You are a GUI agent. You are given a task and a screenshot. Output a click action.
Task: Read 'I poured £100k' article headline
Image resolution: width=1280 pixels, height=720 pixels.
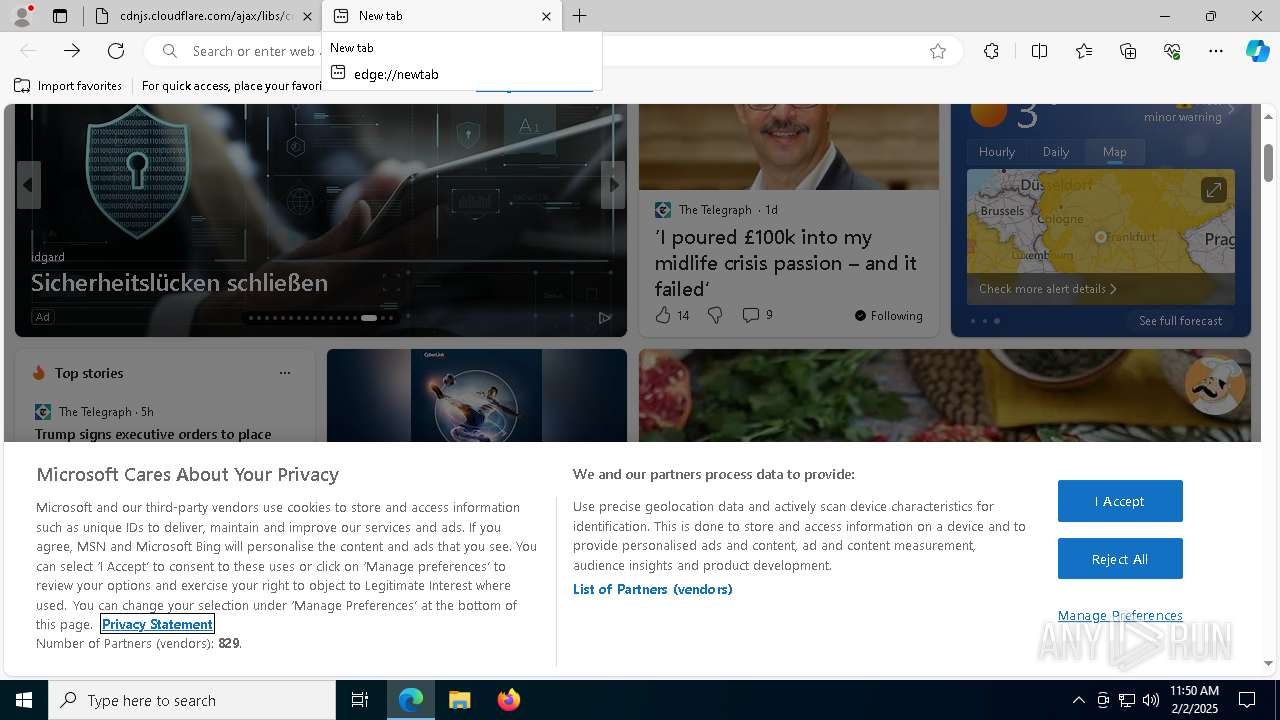[786, 263]
